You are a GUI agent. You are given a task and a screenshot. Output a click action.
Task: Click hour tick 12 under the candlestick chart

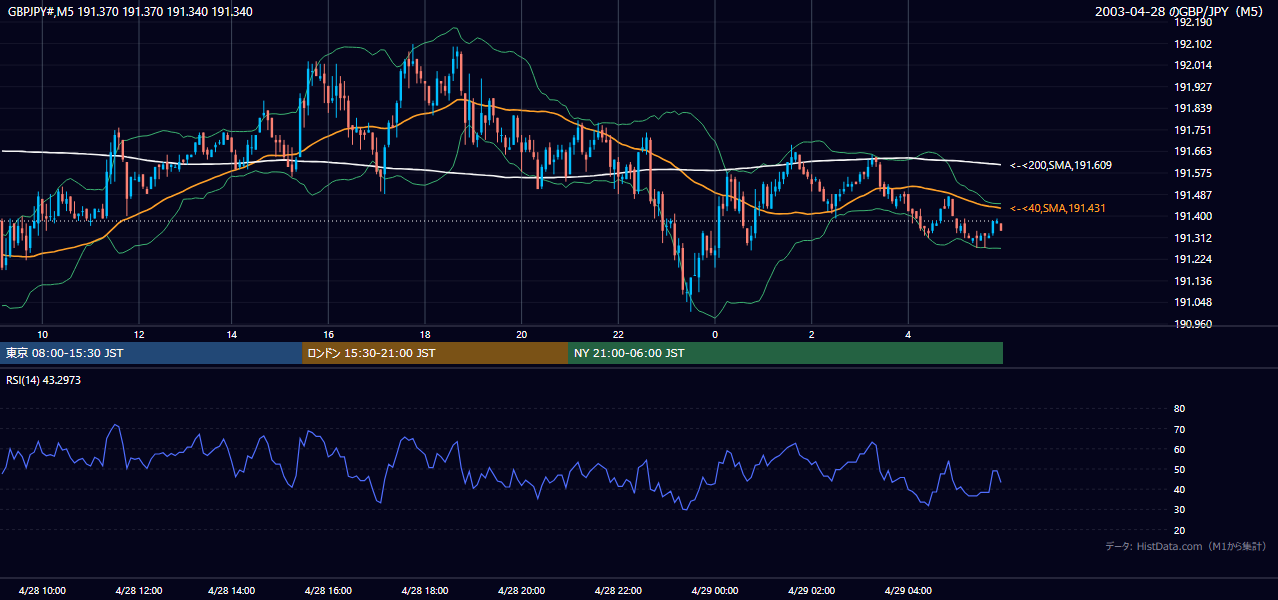[139, 334]
